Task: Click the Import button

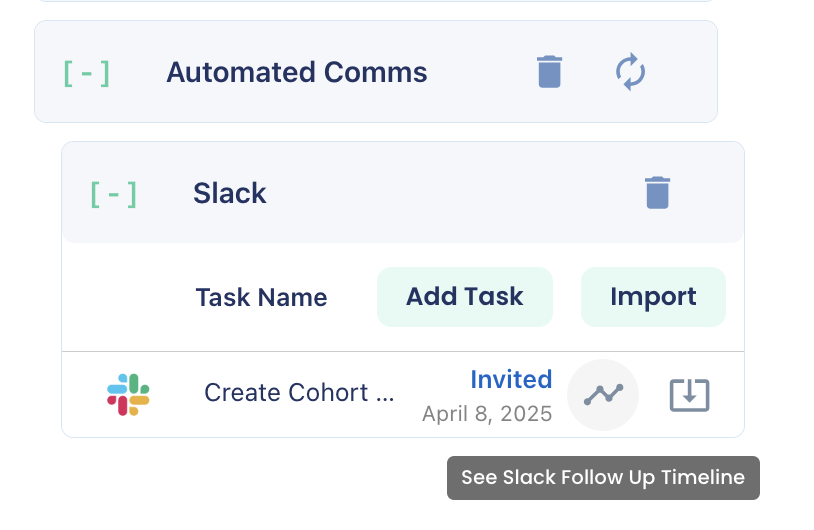Action: (x=653, y=297)
